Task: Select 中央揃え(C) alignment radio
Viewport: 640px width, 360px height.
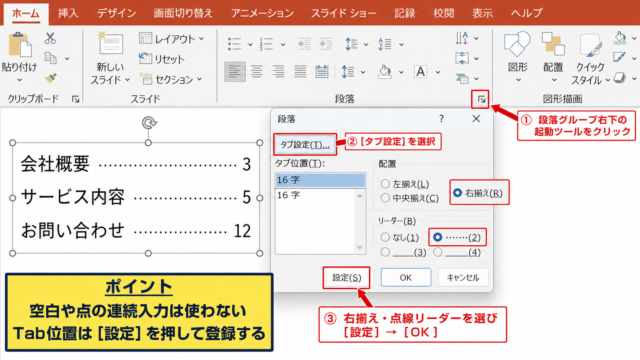Action: pos(385,198)
